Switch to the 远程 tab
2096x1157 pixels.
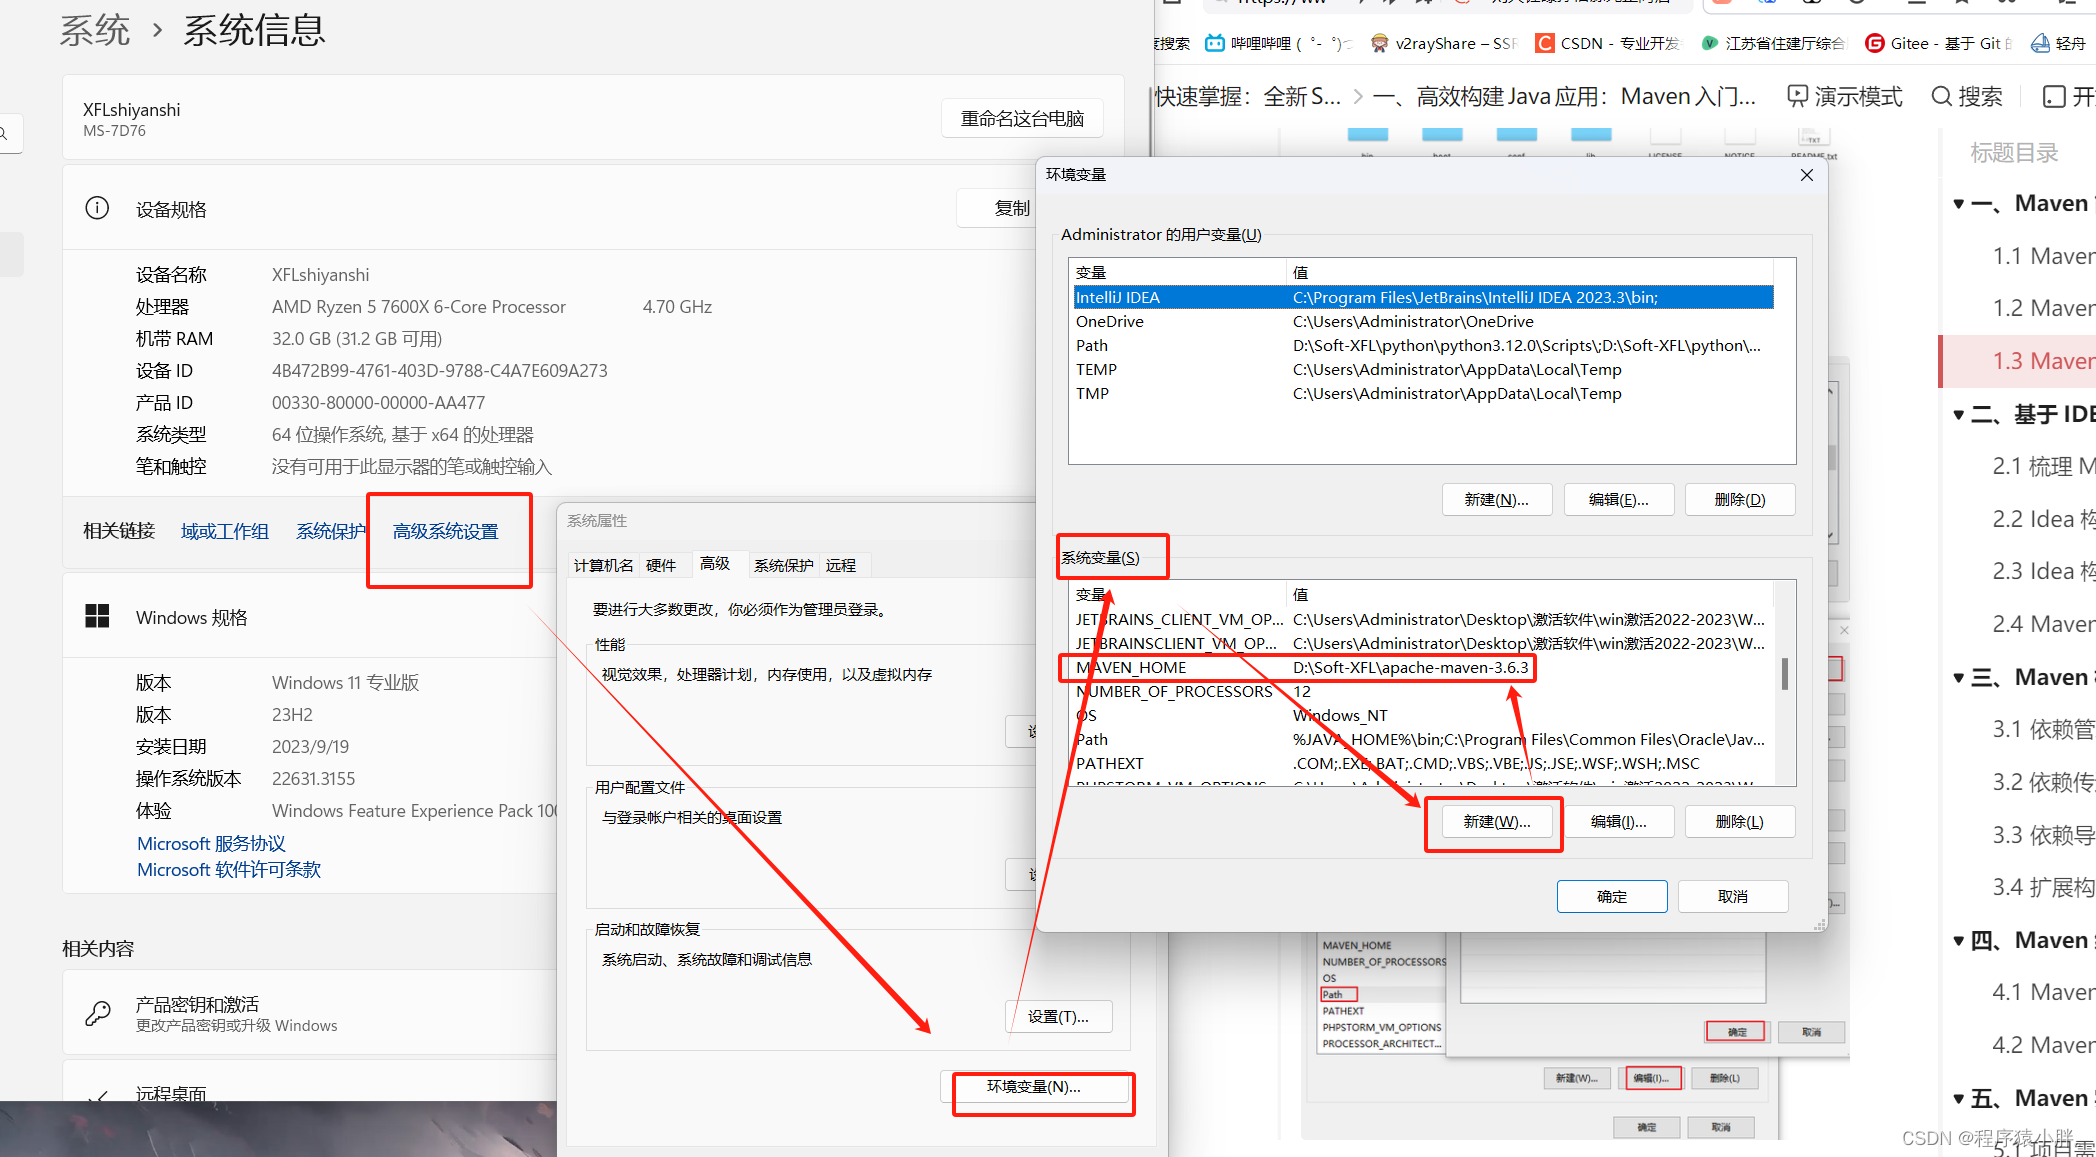[841, 565]
